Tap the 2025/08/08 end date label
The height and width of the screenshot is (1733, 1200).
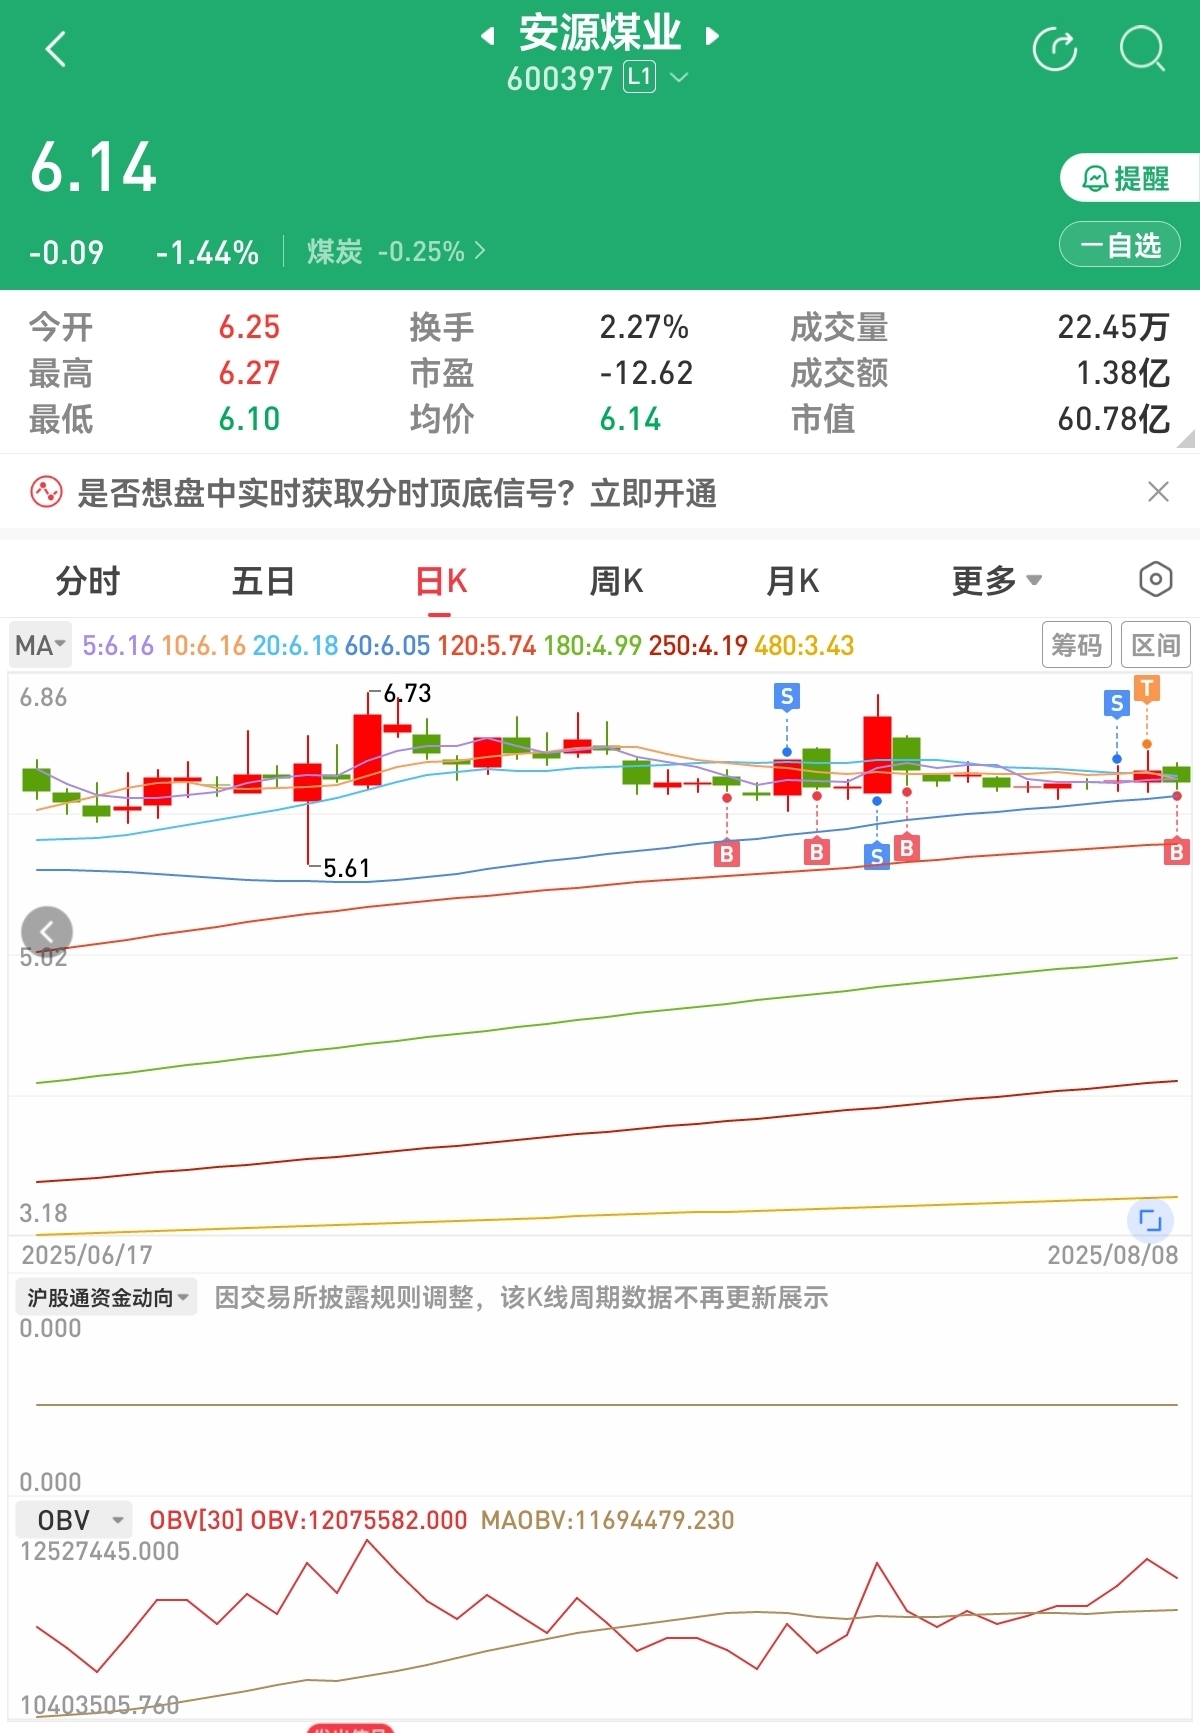pos(1113,1255)
